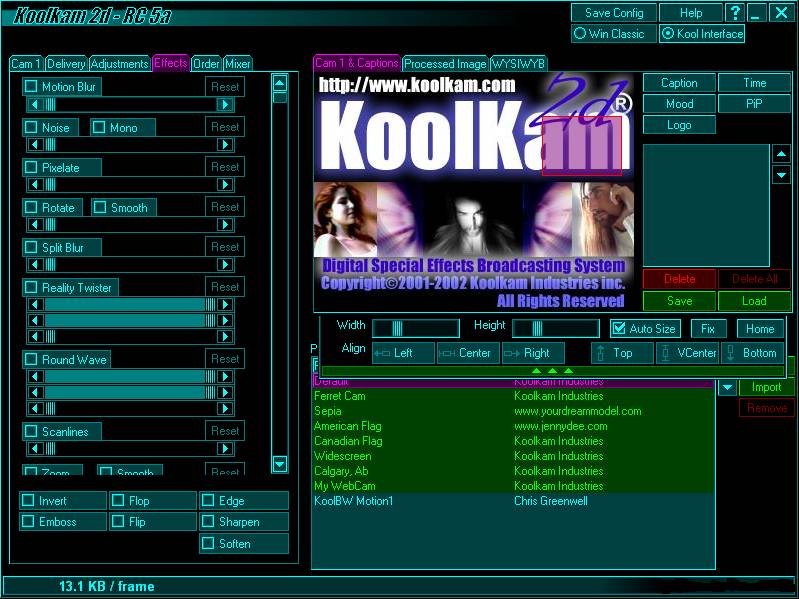Move caption list item up arrow
Viewport: 799px width, 599px height.
[x=781, y=154]
